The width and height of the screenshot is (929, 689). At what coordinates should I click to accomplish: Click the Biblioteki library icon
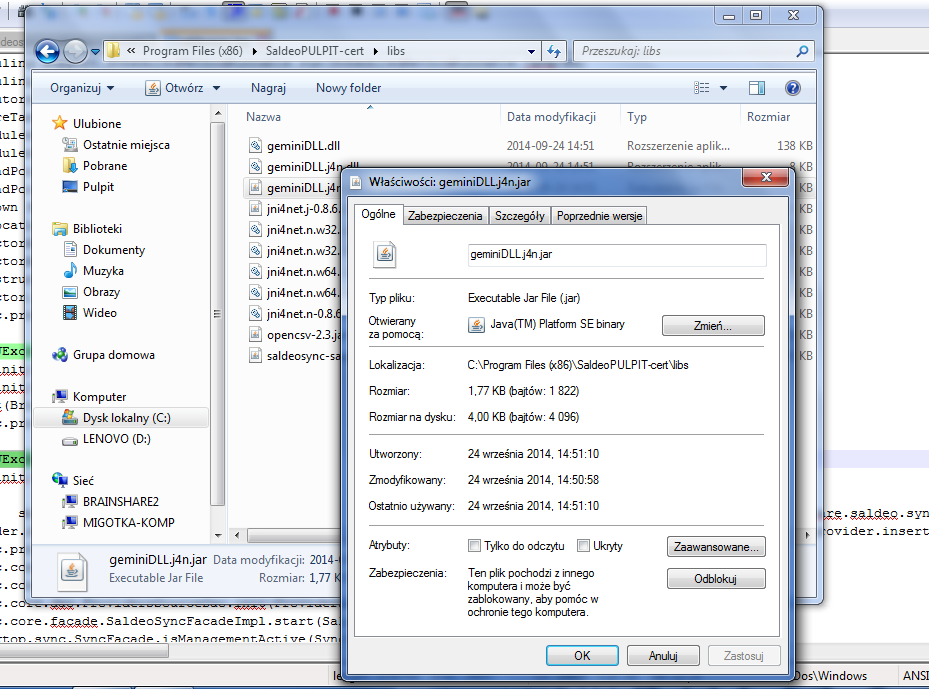[60, 229]
